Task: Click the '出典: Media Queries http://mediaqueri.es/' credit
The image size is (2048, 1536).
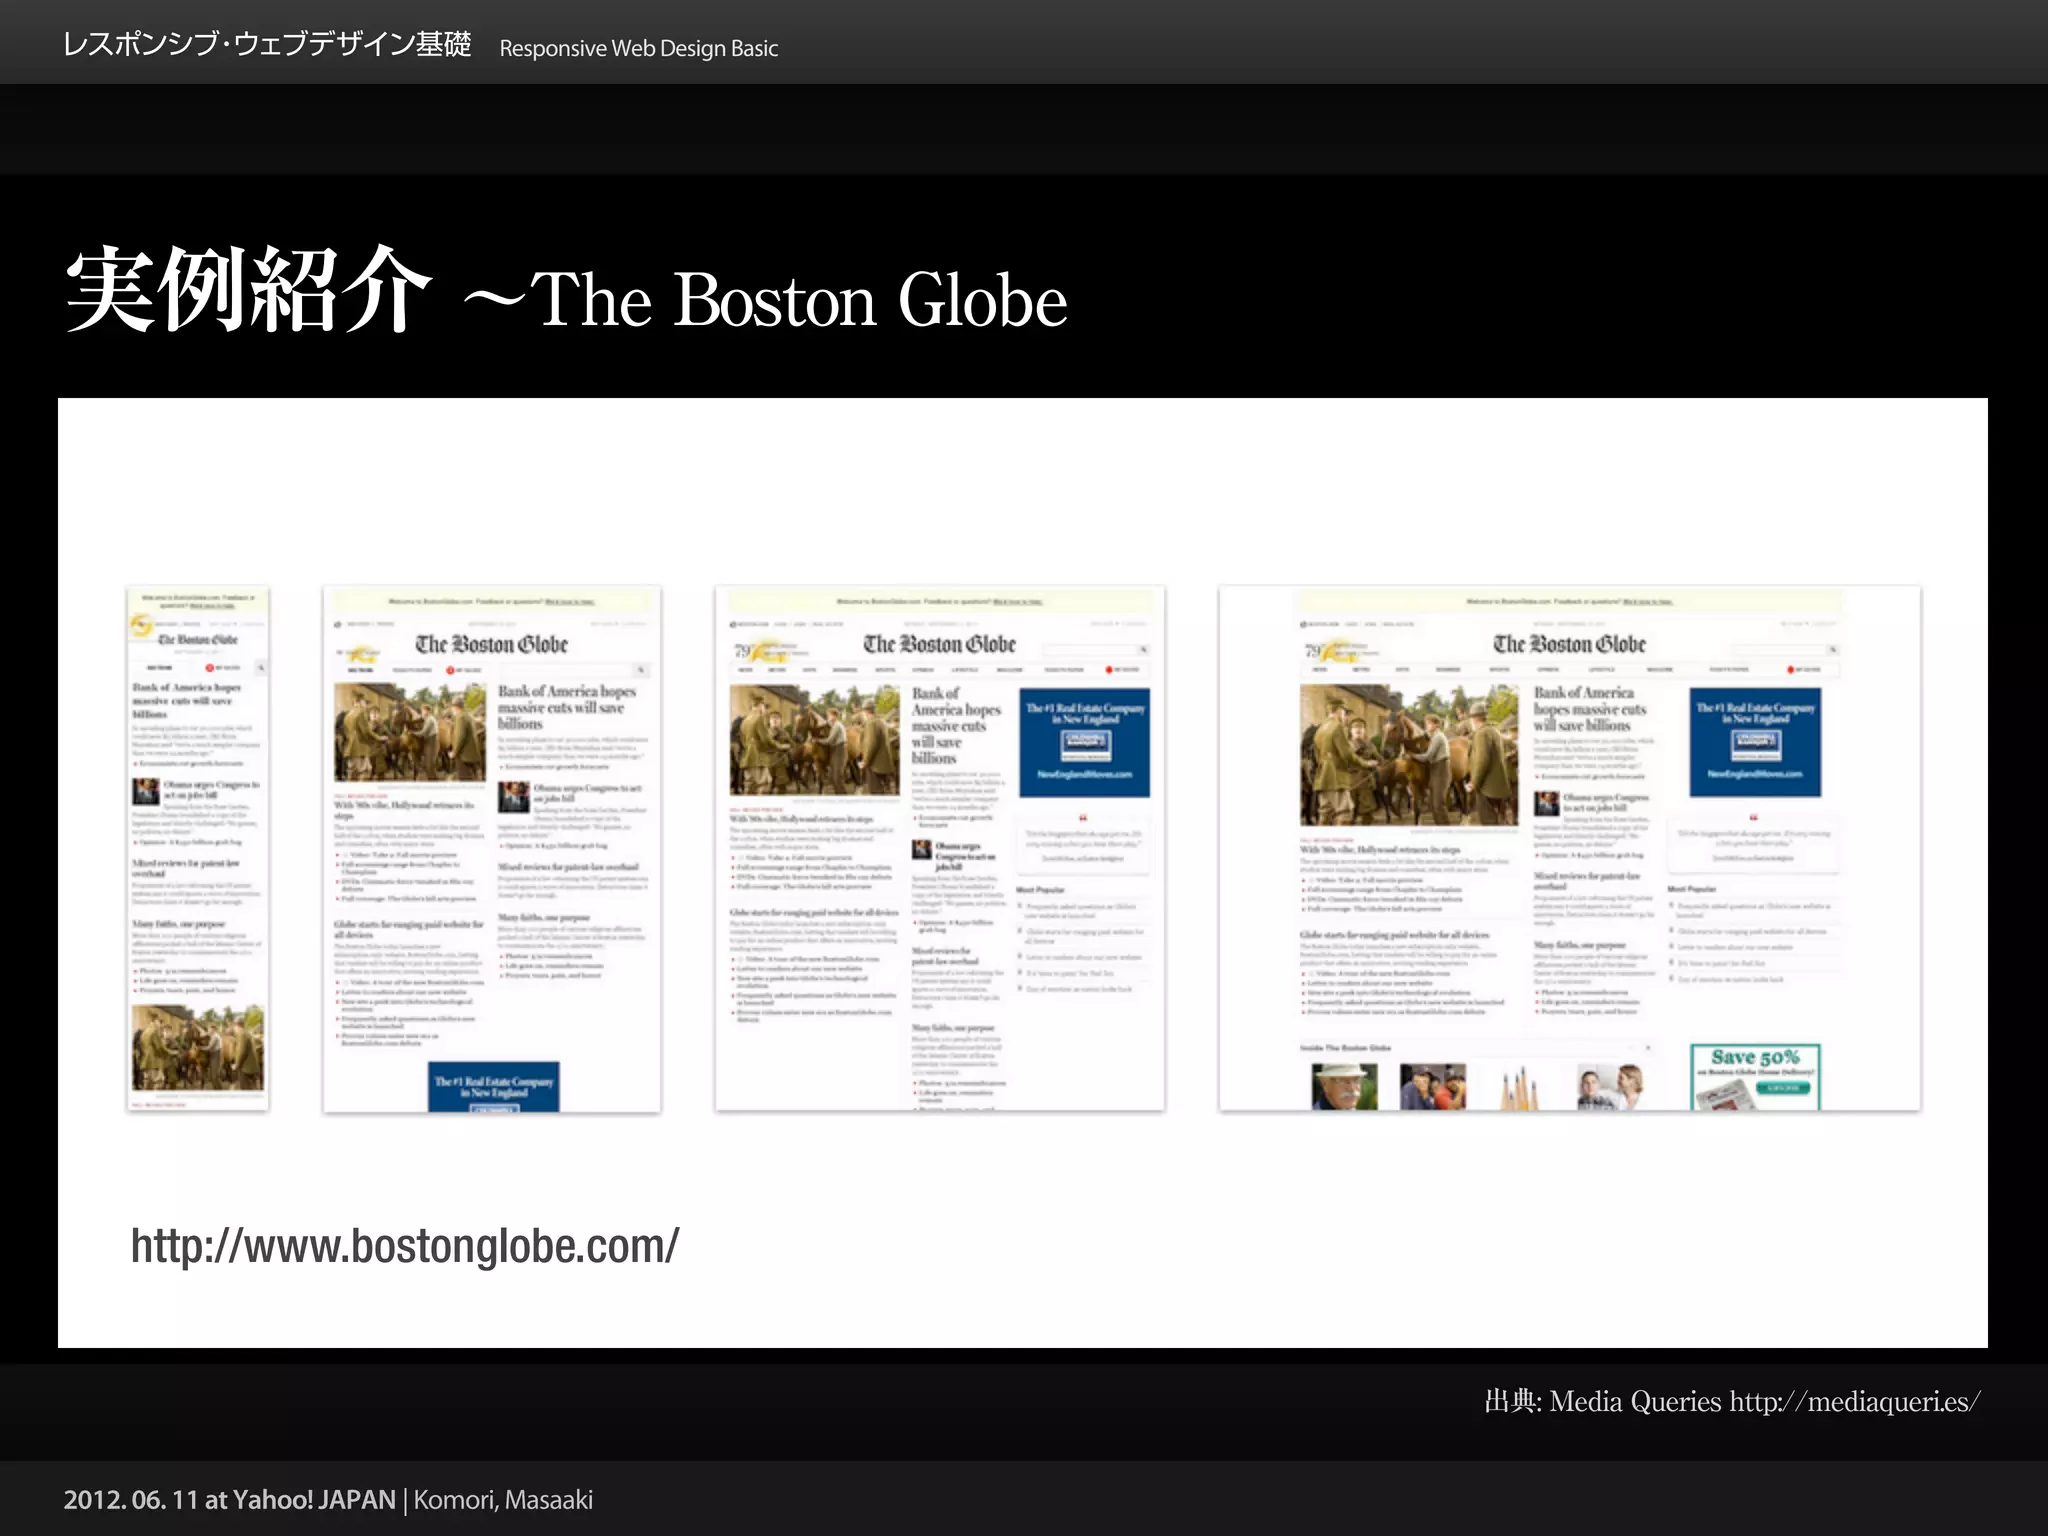Action: [x=1732, y=1401]
